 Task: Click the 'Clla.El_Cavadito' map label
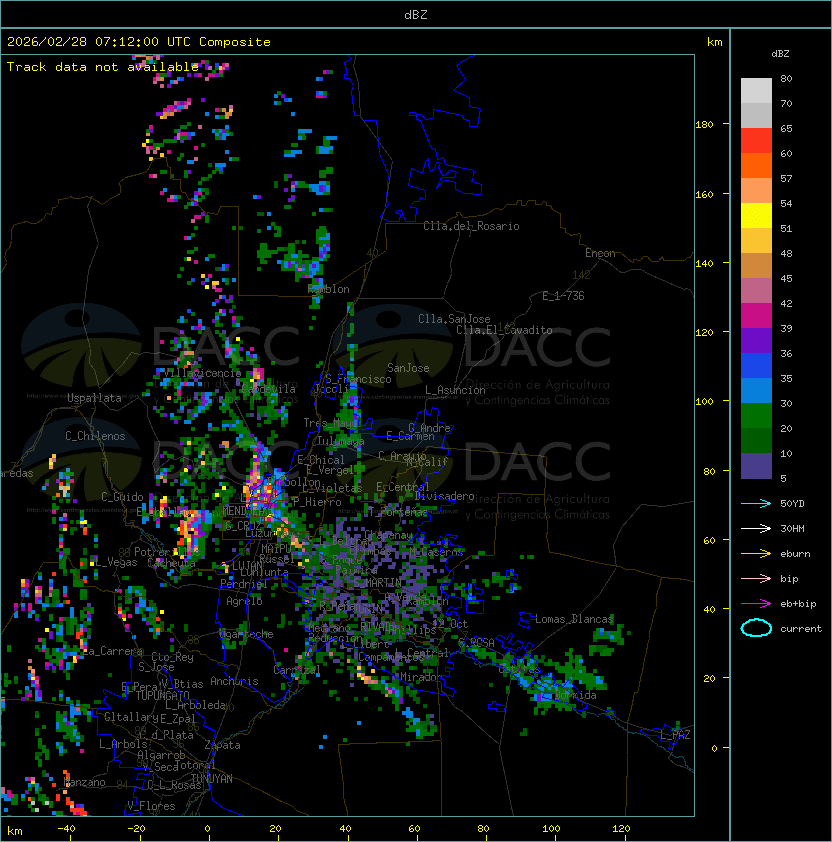point(504,330)
